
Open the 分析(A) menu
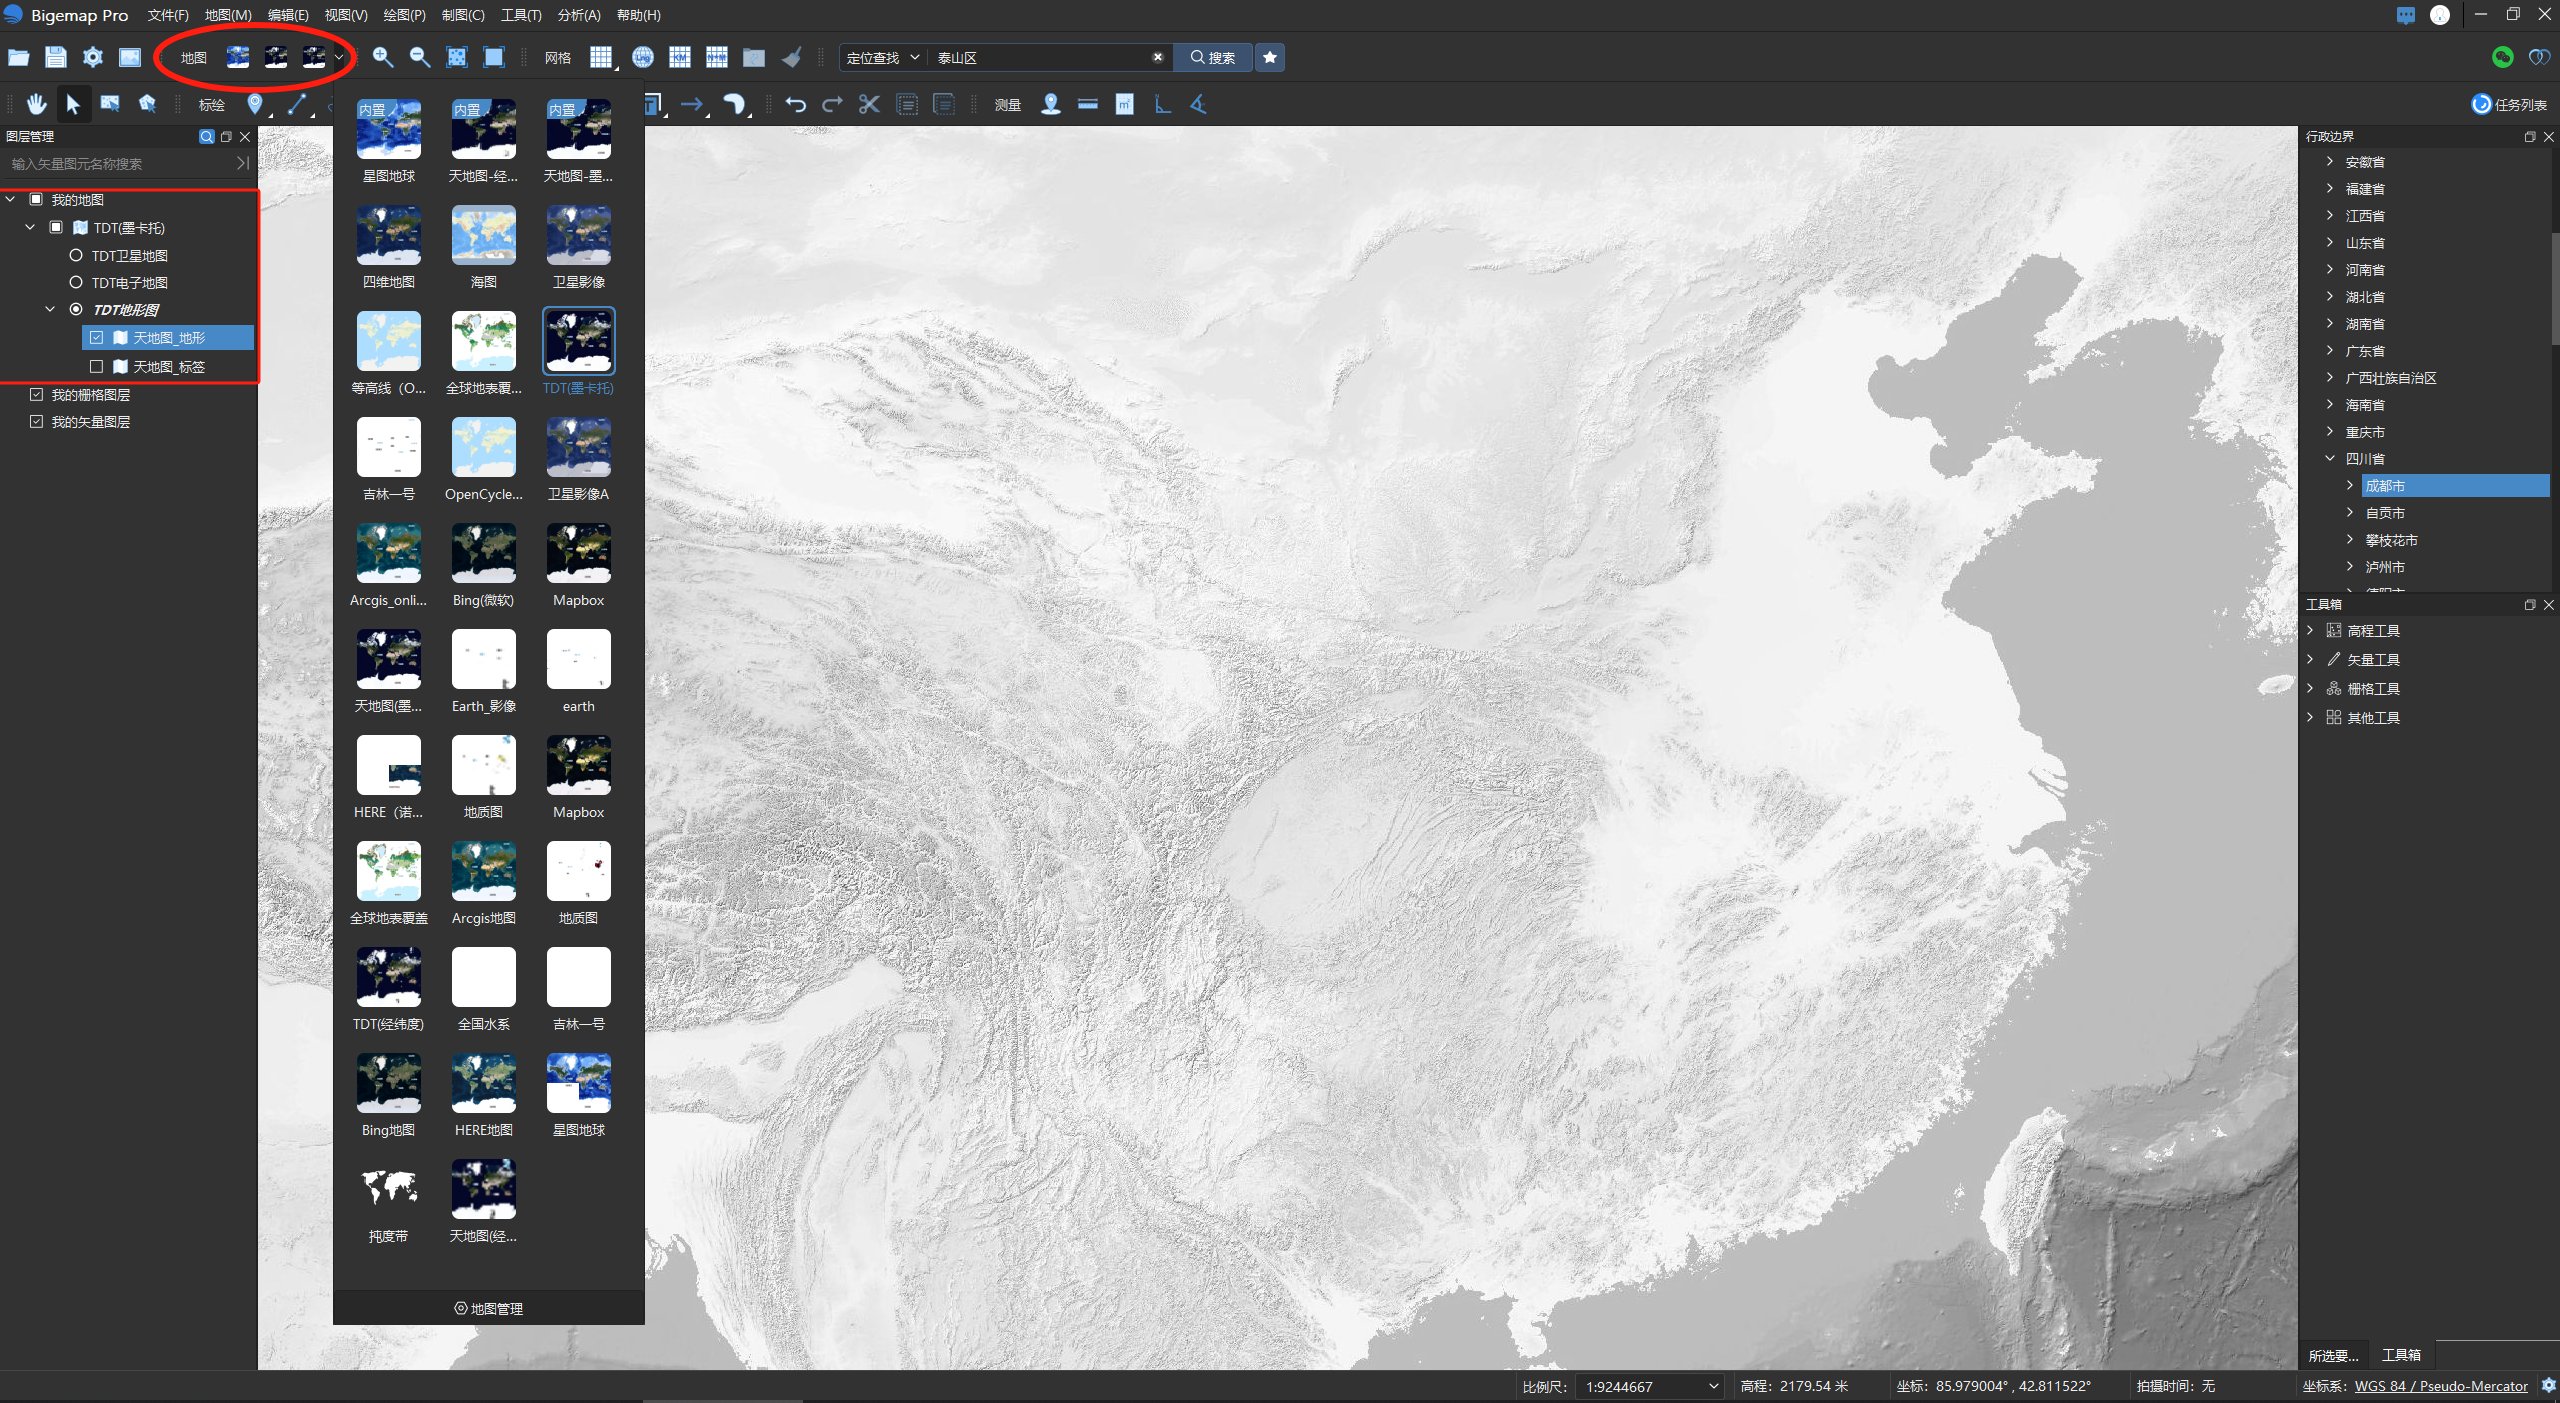(x=578, y=15)
